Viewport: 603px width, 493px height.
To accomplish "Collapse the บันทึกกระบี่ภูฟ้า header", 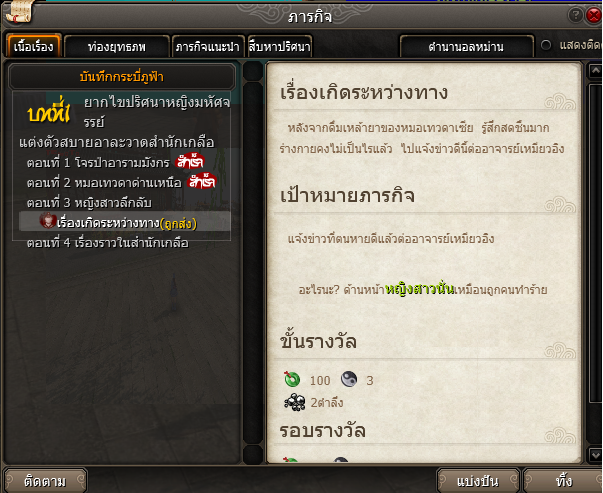I will click(122, 77).
